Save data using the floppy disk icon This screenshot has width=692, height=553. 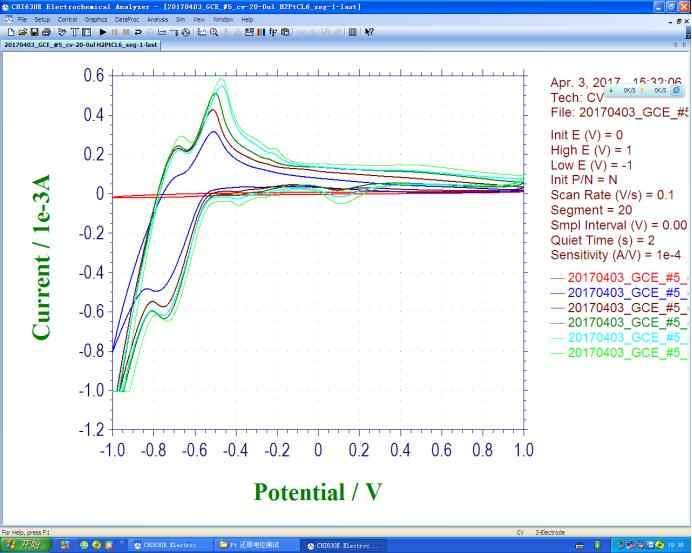coord(34,32)
